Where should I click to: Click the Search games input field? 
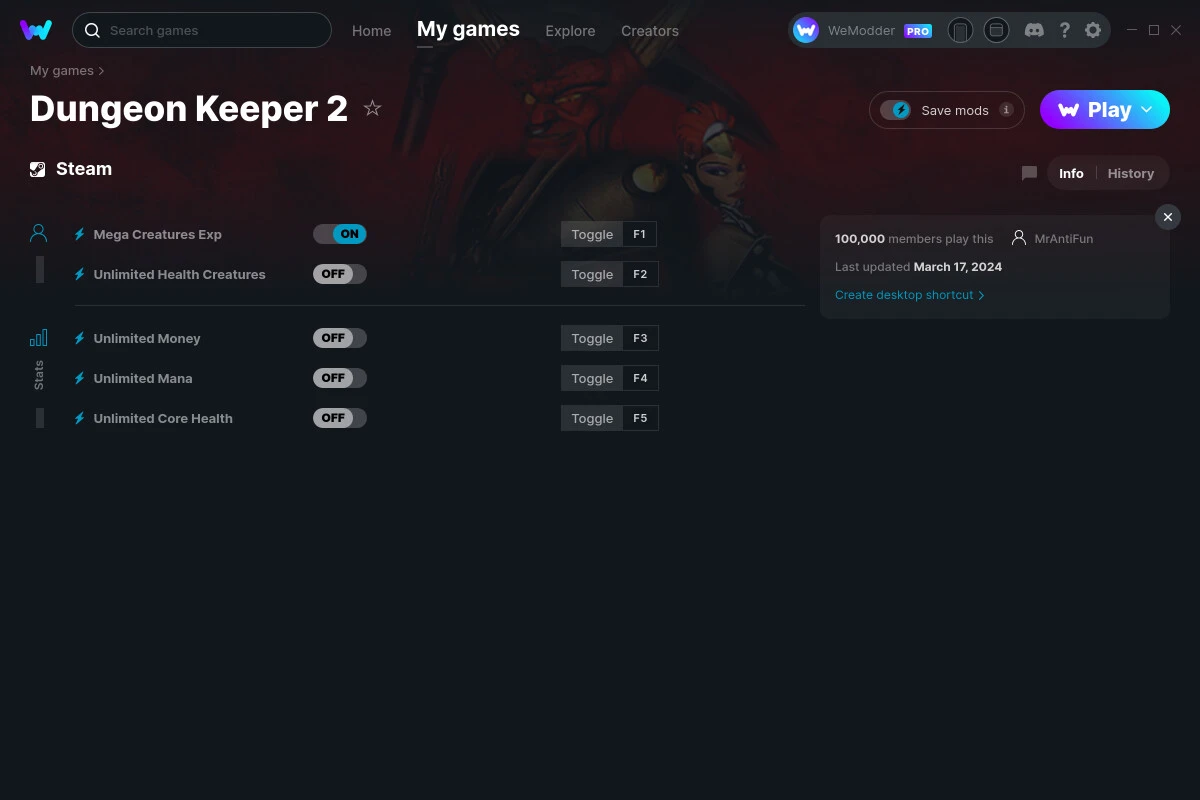click(x=202, y=30)
